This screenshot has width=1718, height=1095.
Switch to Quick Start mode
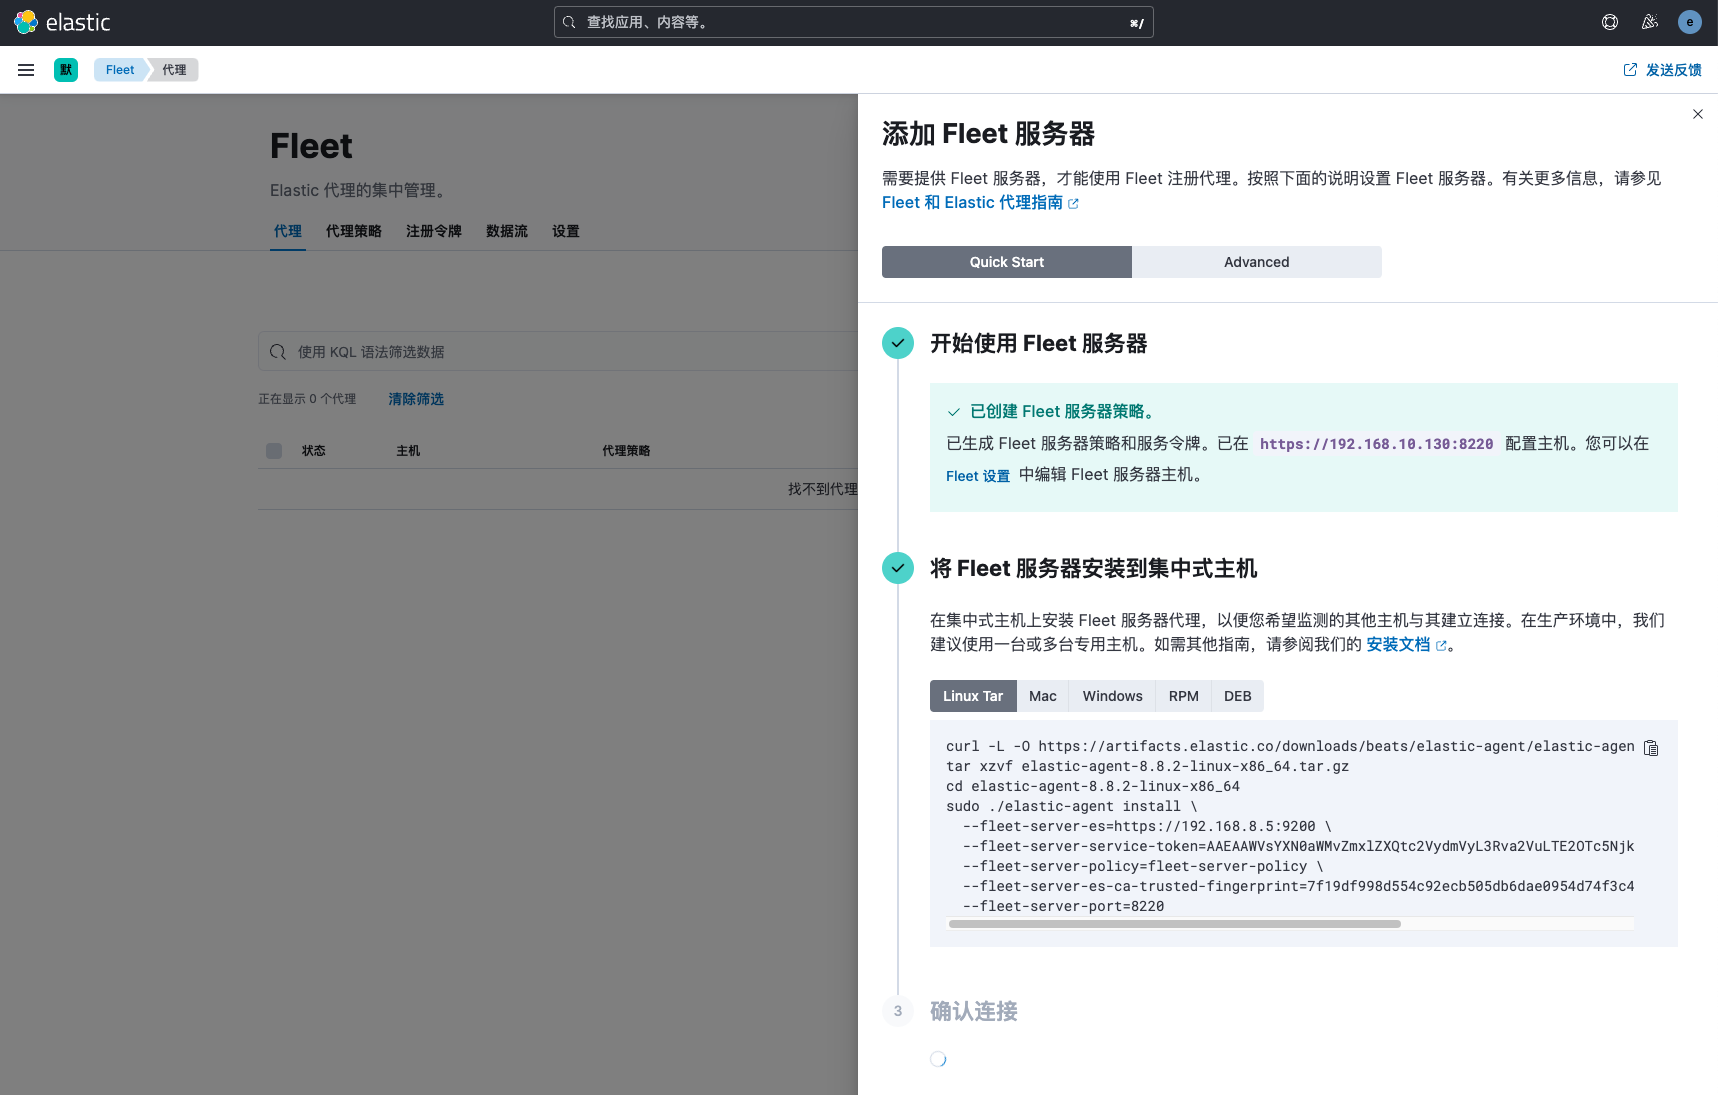(1007, 262)
